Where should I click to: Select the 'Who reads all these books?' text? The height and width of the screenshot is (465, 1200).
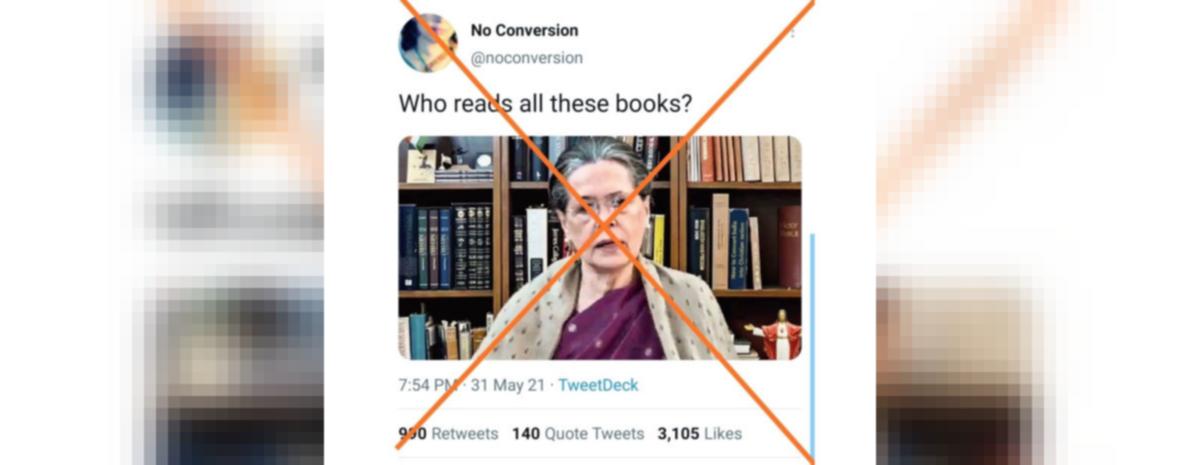545,104
